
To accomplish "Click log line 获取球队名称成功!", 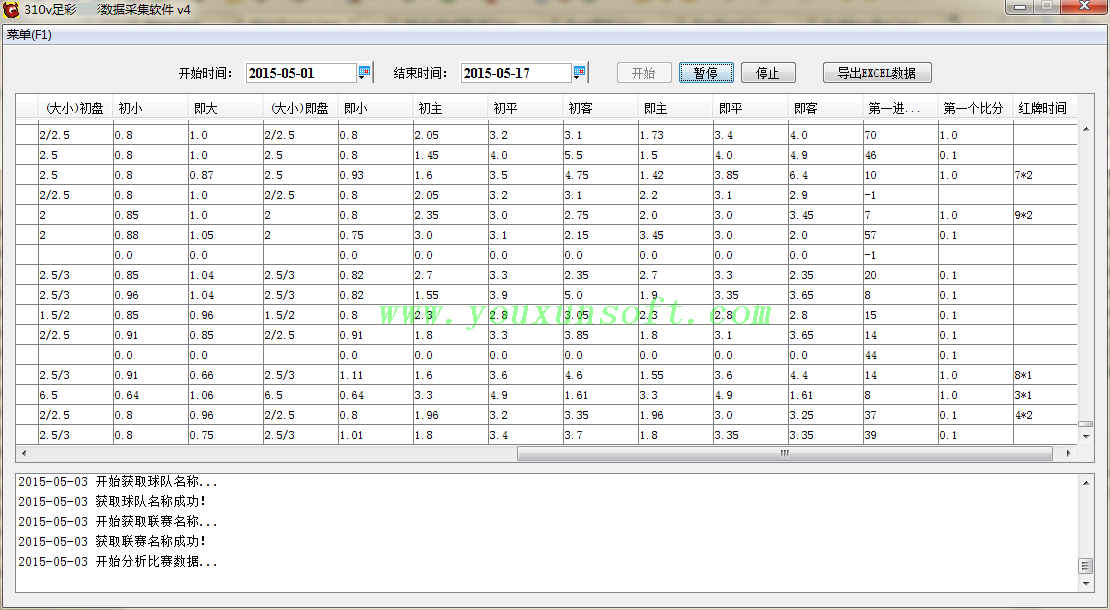I will pos(112,502).
